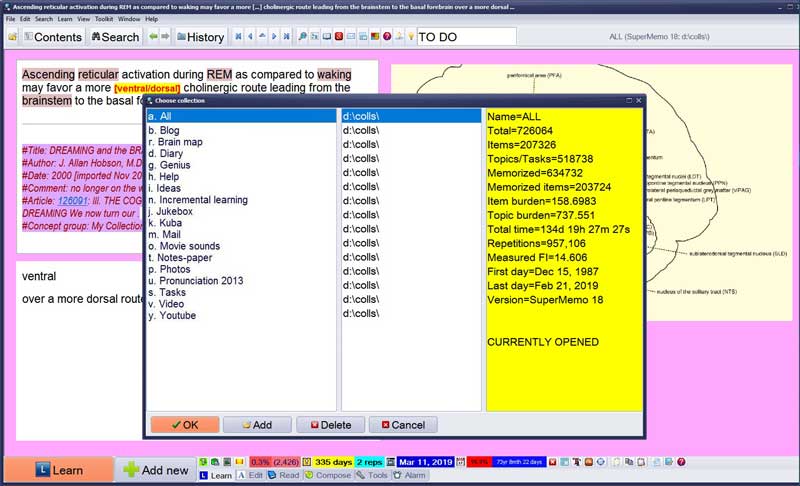Viewport: 800px width, 486px height.
Task: Click the Search button with binoculars icon
Action: [x=115, y=37]
